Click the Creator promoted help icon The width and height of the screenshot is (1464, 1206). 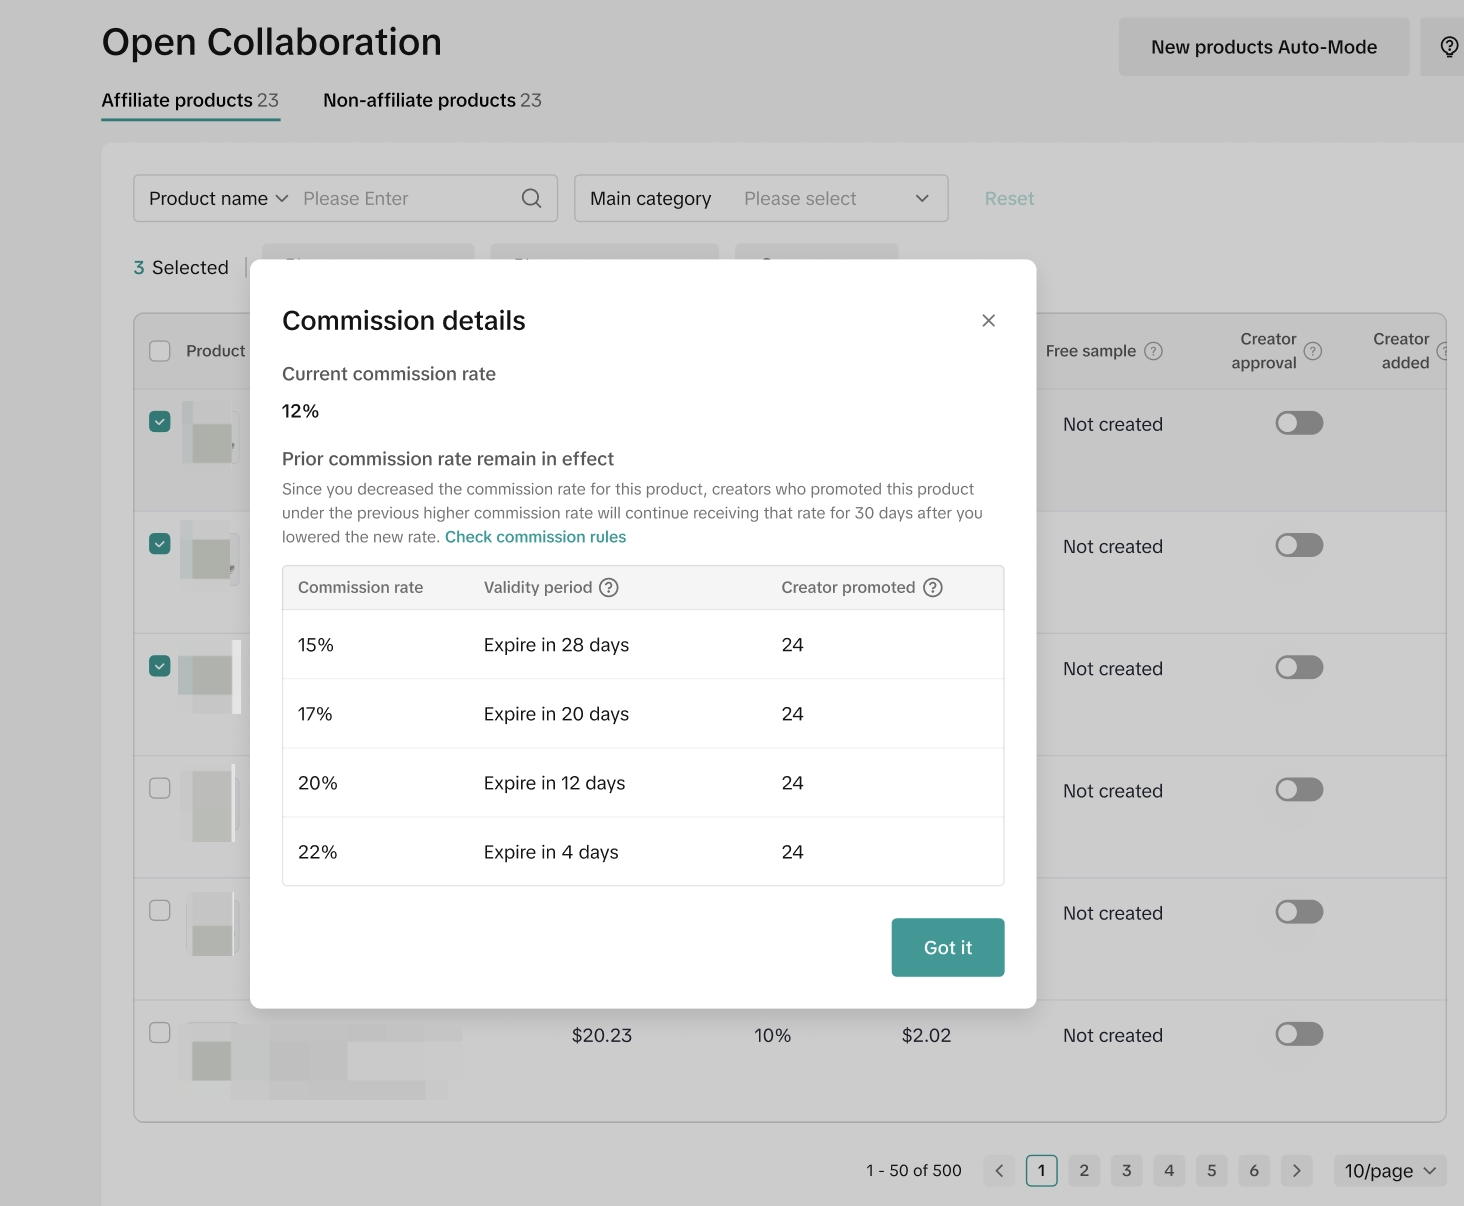coord(932,588)
